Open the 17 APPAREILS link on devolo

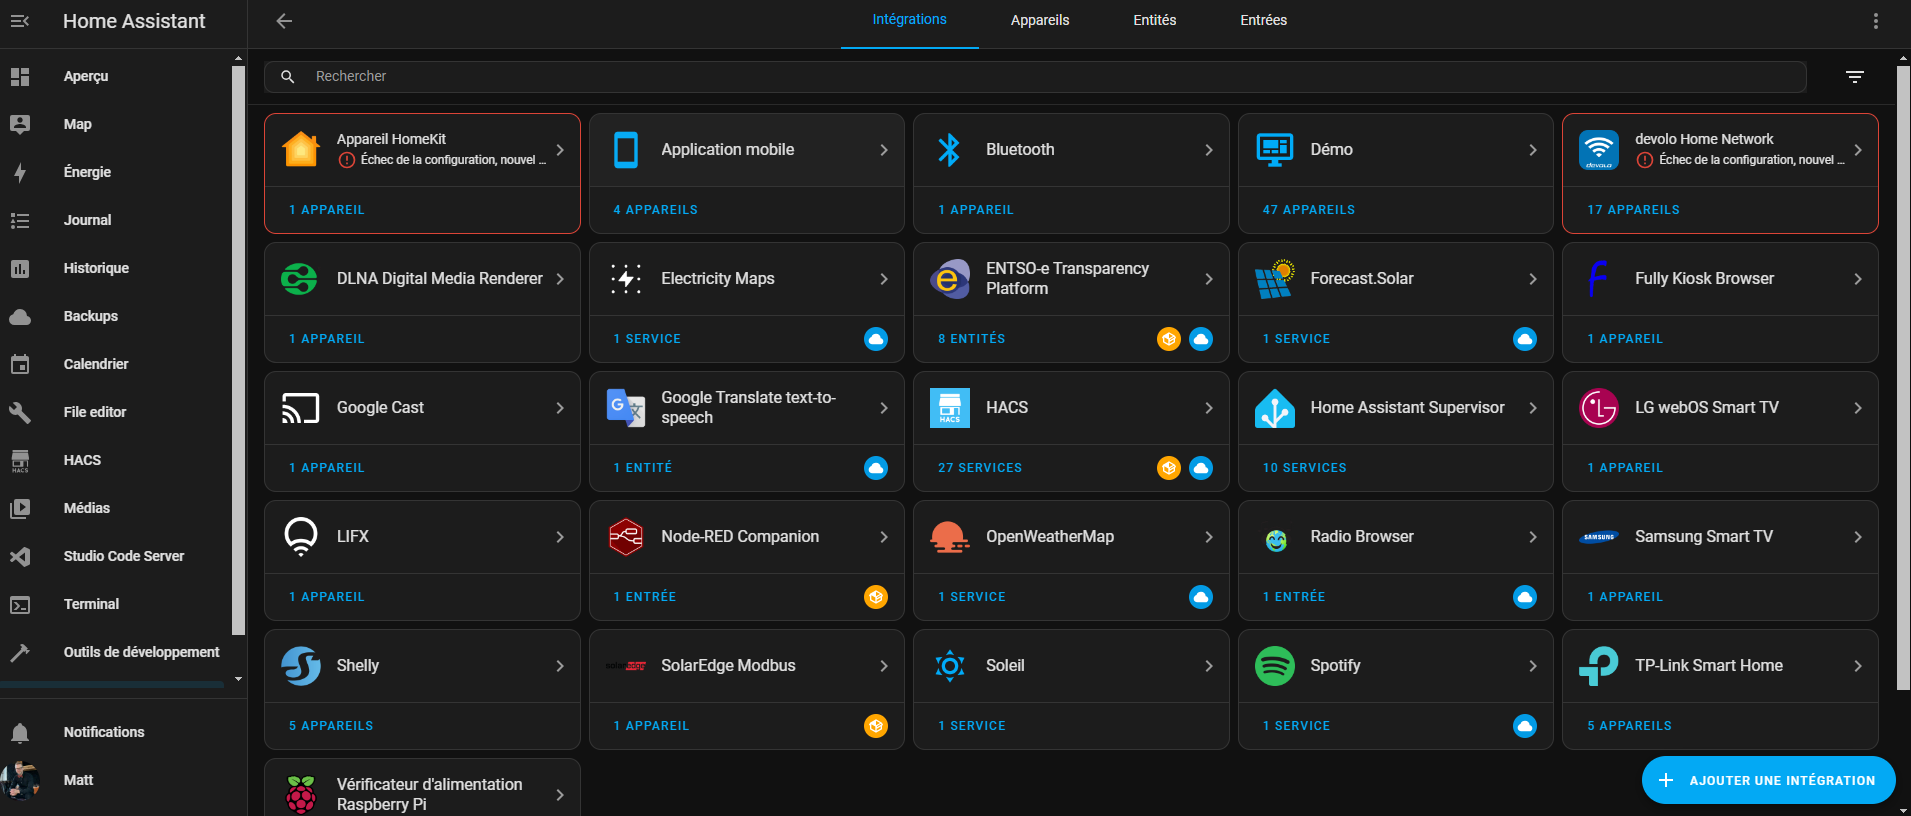coord(1633,210)
